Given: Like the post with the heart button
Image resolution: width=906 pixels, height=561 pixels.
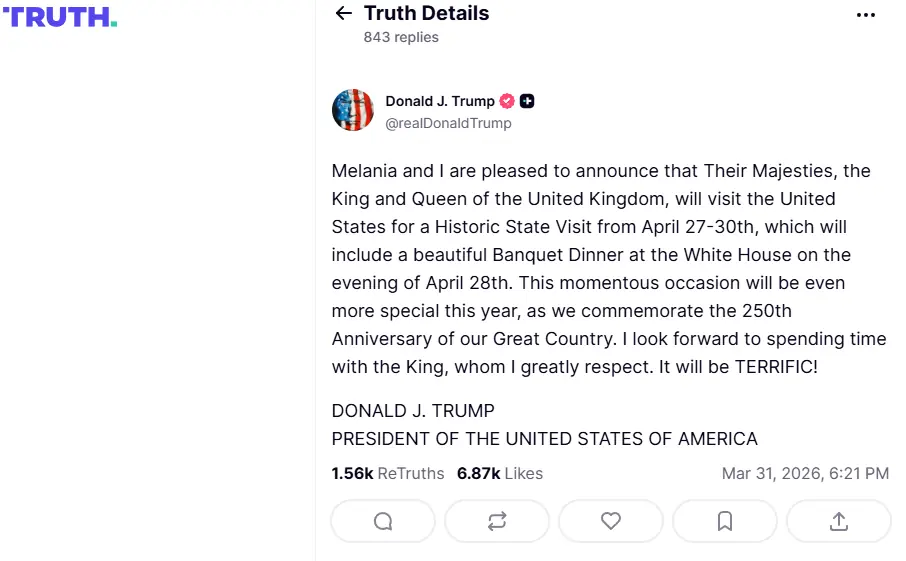Looking at the screenshot, I should pos(611,521).
